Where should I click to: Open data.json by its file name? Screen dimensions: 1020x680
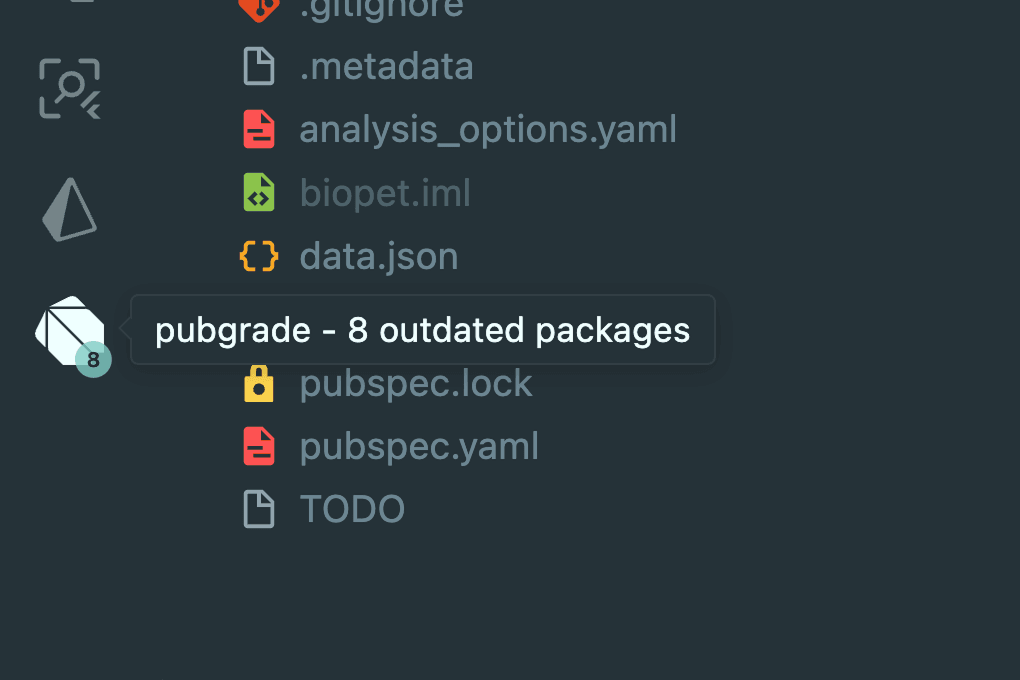click(379, 257)
